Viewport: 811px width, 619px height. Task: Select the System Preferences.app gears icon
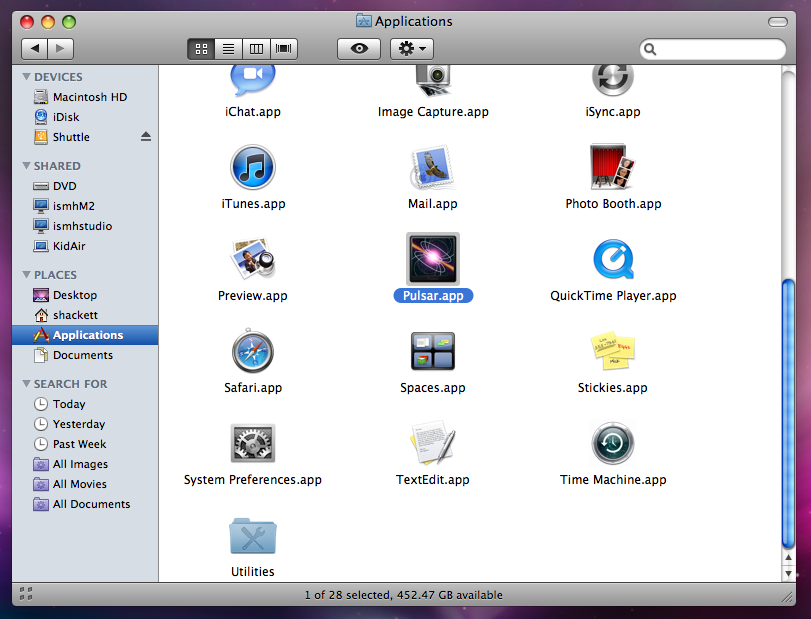coord(253,443)
